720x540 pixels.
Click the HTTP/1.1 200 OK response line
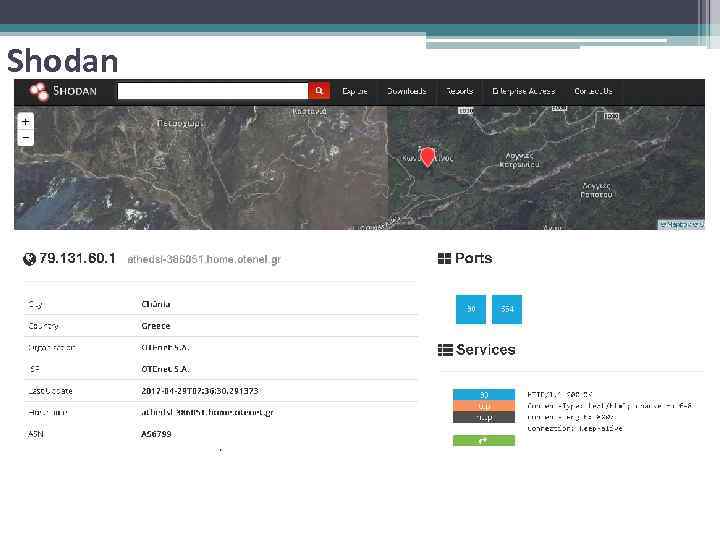tap(560, 394)
